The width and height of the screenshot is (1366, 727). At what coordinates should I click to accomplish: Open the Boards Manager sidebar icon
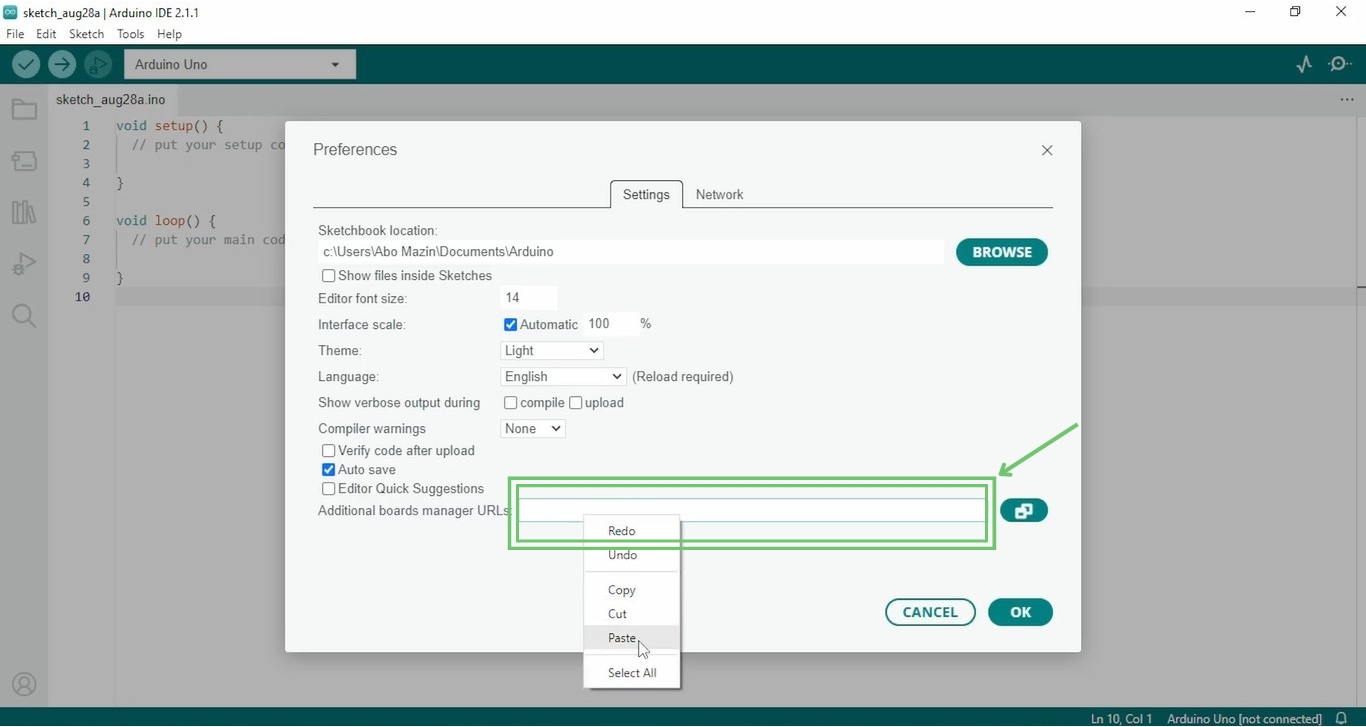(x=24, y=160)
